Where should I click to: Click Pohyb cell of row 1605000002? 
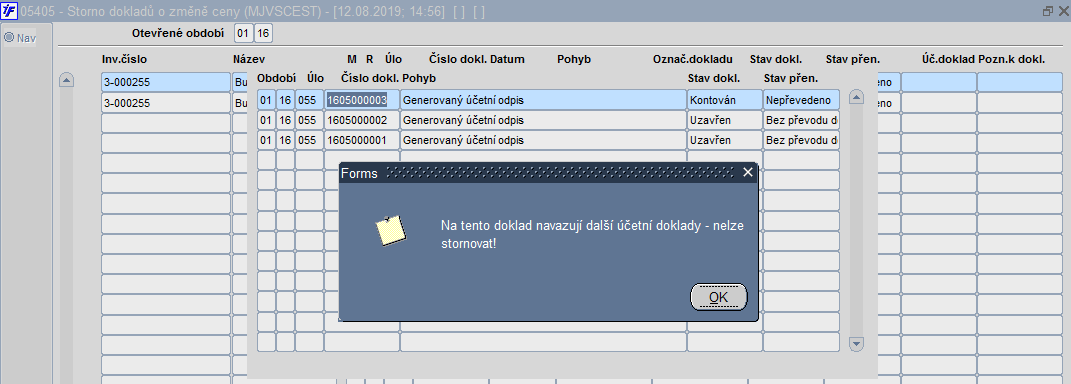[543, 120]
